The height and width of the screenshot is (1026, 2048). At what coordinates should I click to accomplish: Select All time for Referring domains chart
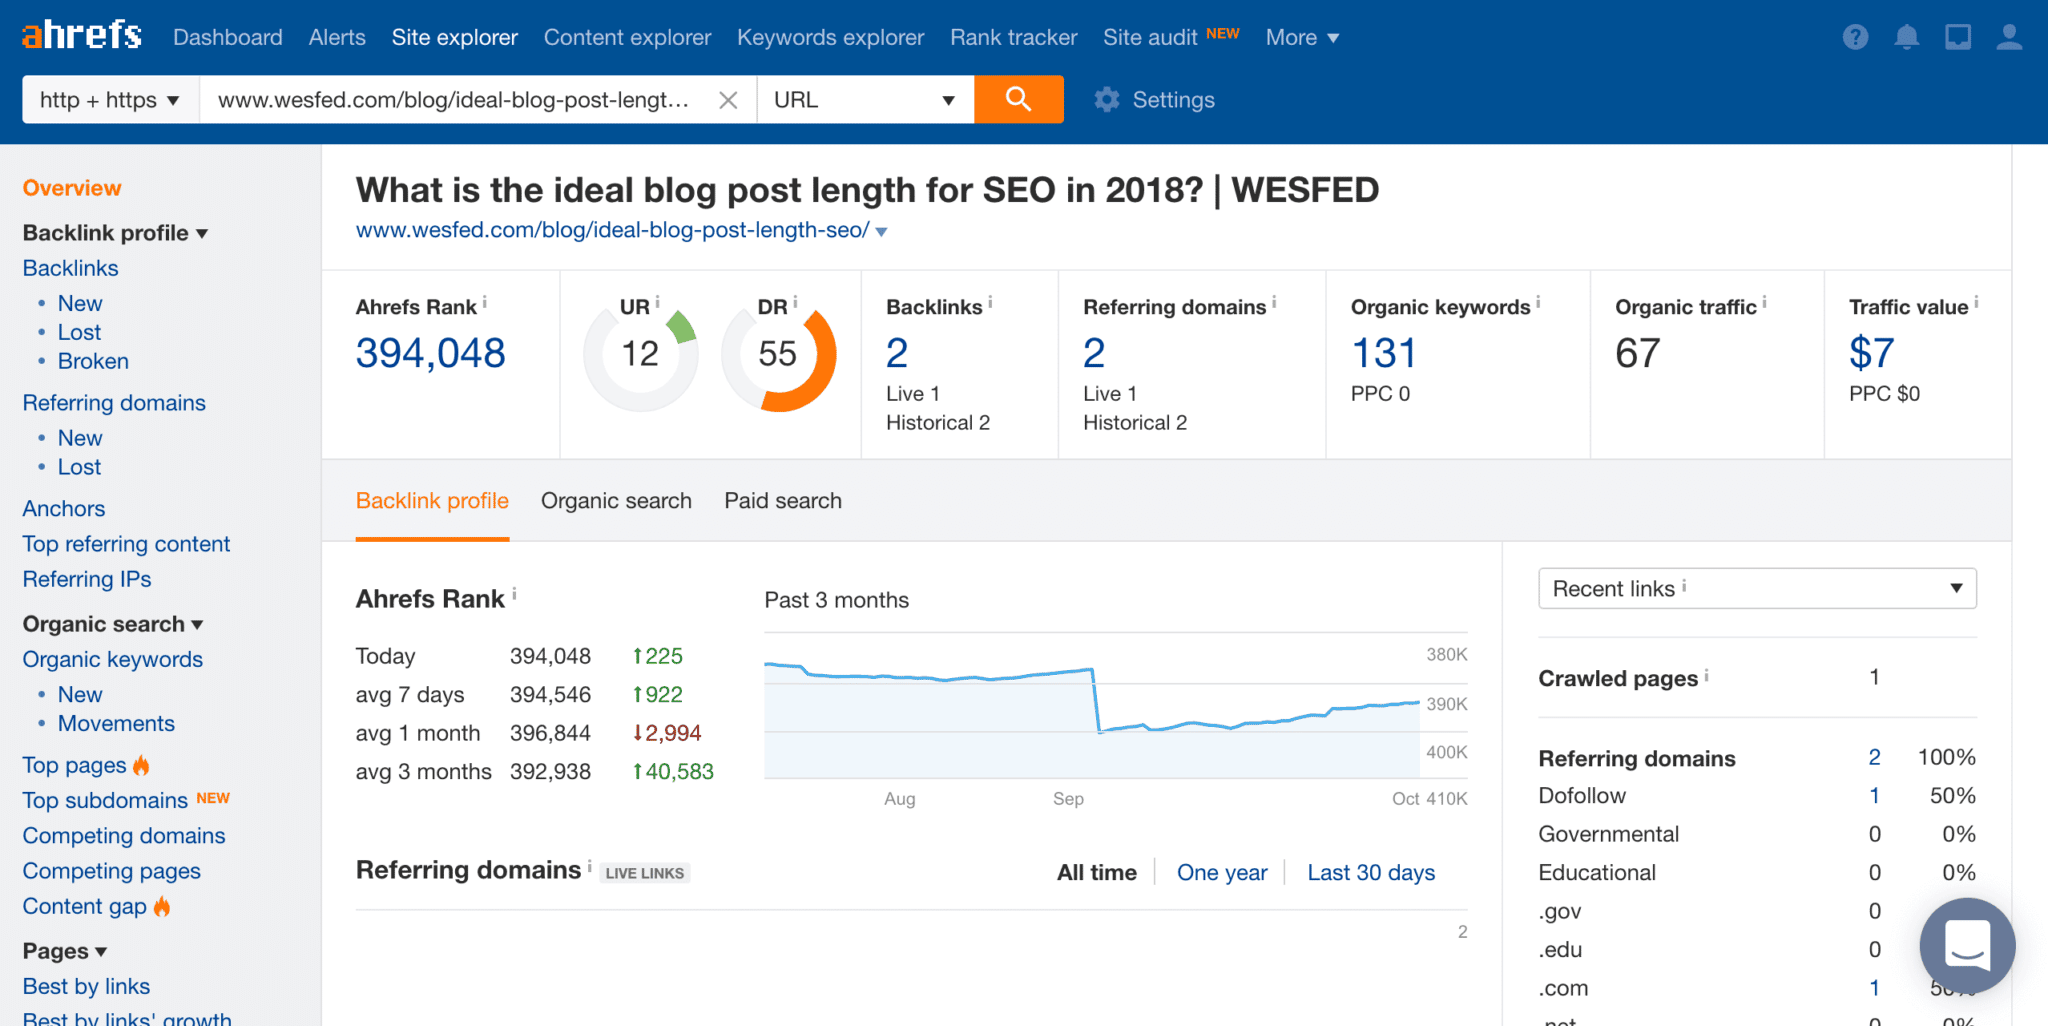tap(1097, 872)
